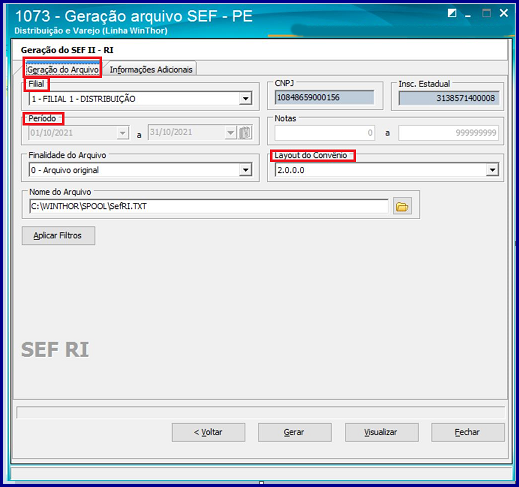Maximize the 1073 window
Viewport: 519px width, 487px height.
486,13
